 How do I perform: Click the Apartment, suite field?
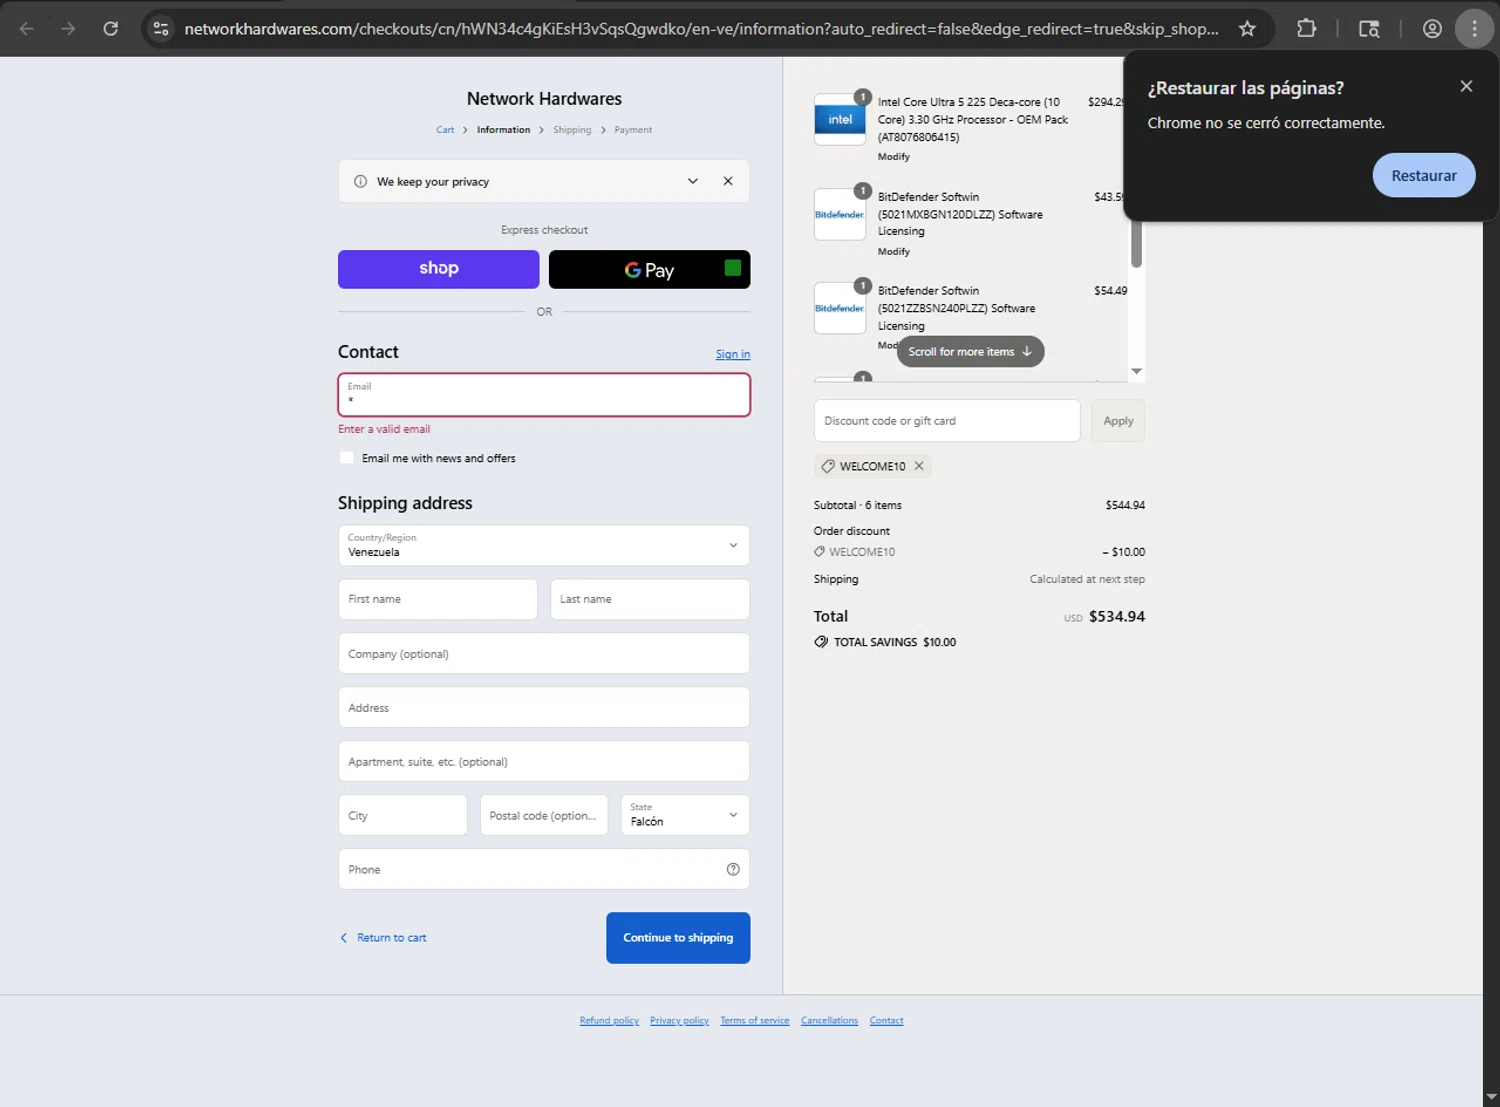544,761
